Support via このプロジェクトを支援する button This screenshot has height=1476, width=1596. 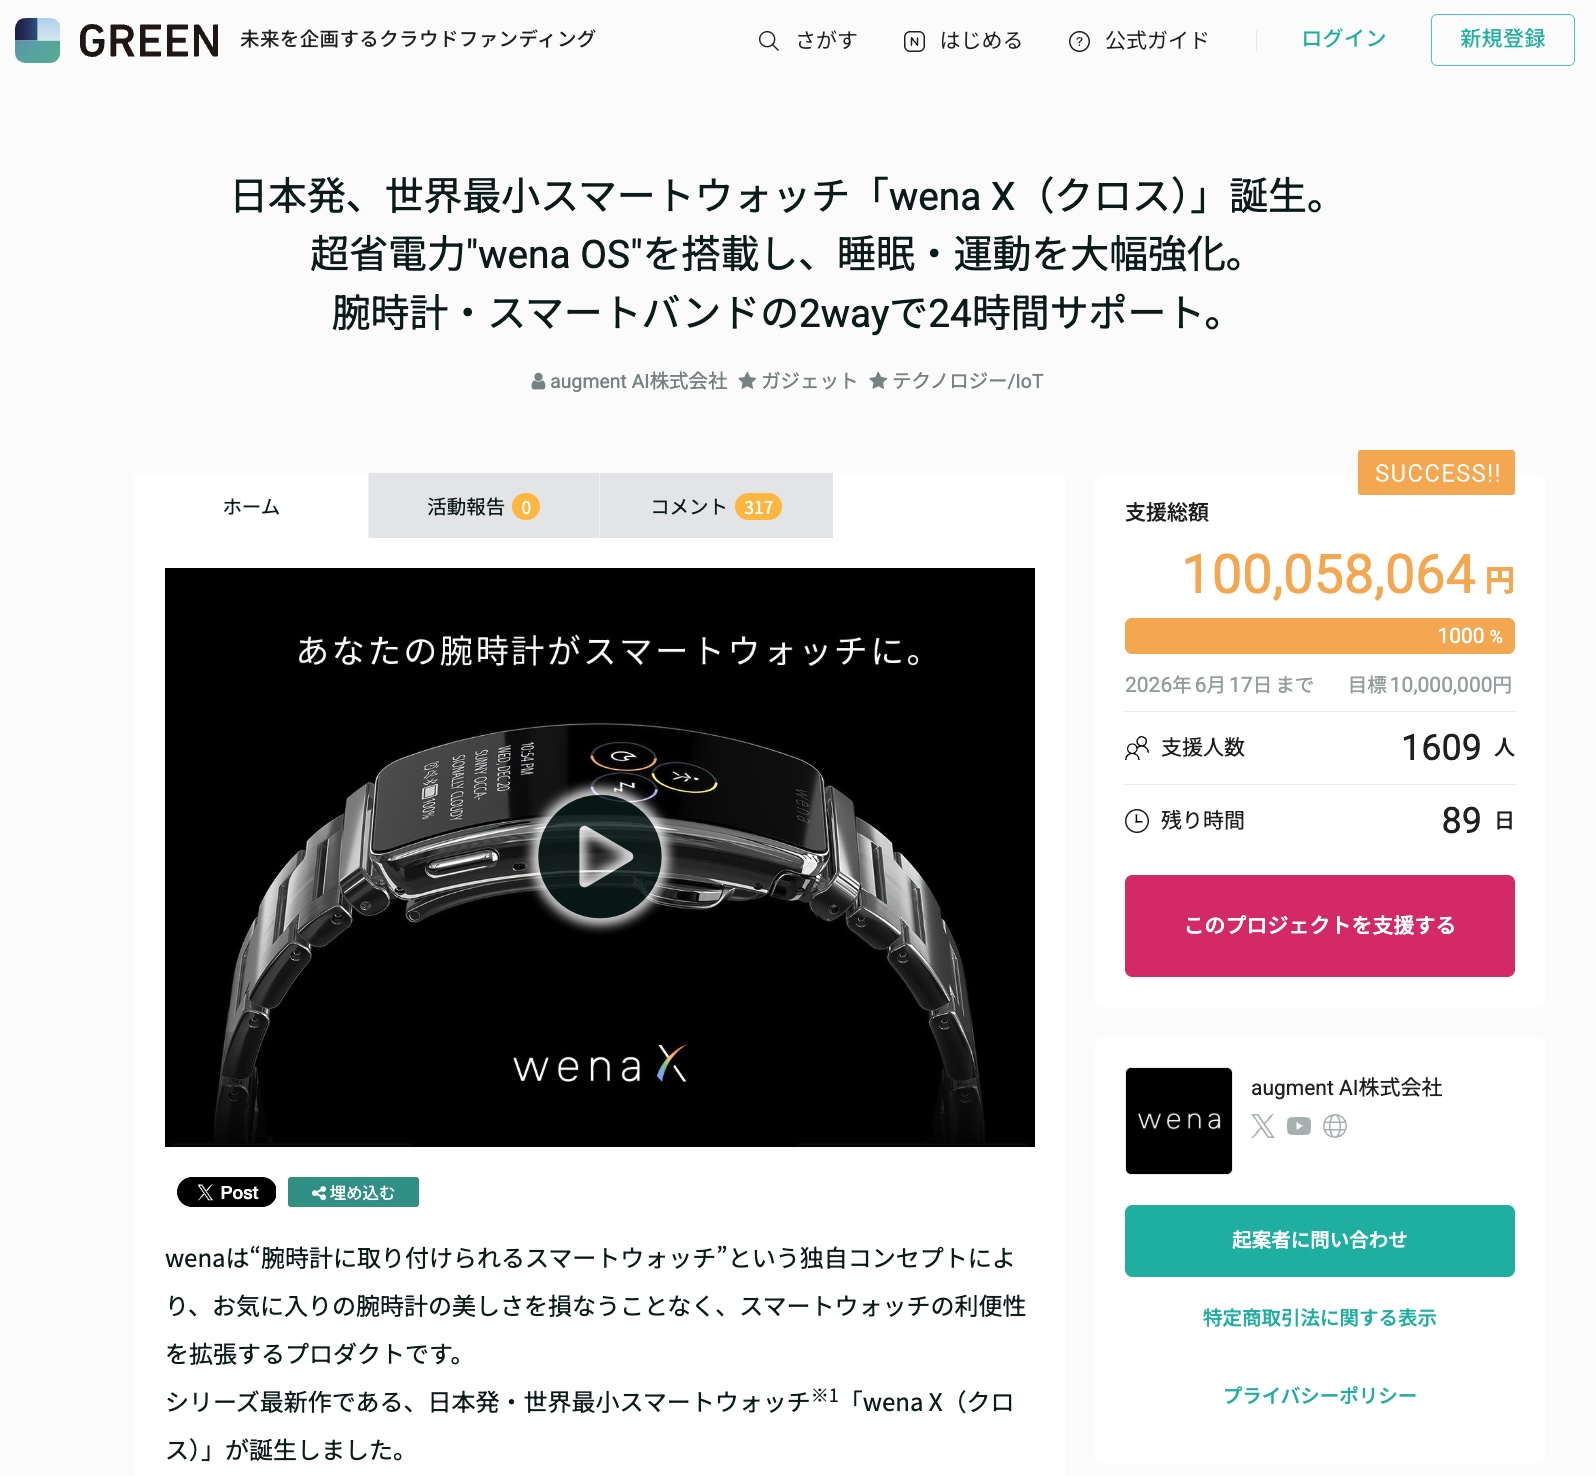[x=1319, y=926]
